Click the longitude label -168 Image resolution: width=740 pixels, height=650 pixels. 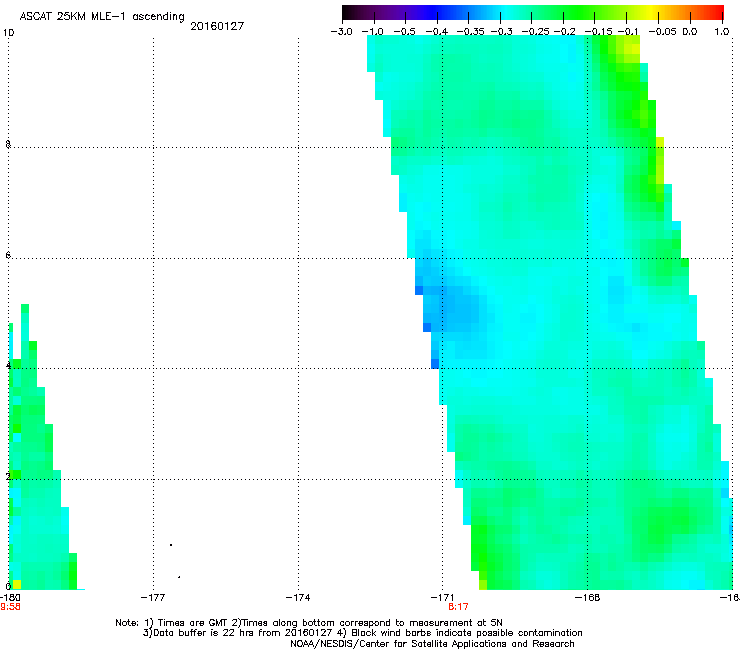588,598
